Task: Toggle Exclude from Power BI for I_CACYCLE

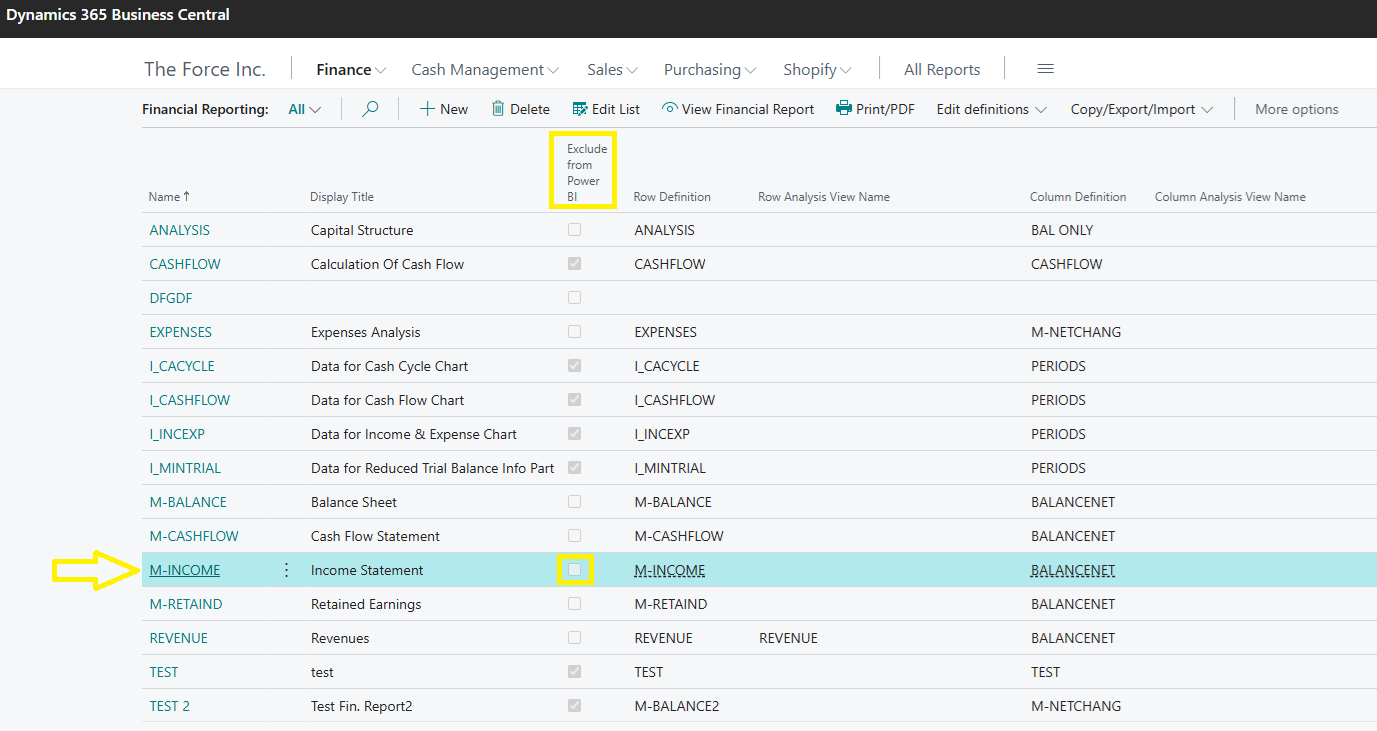Action: click(574, 366)
